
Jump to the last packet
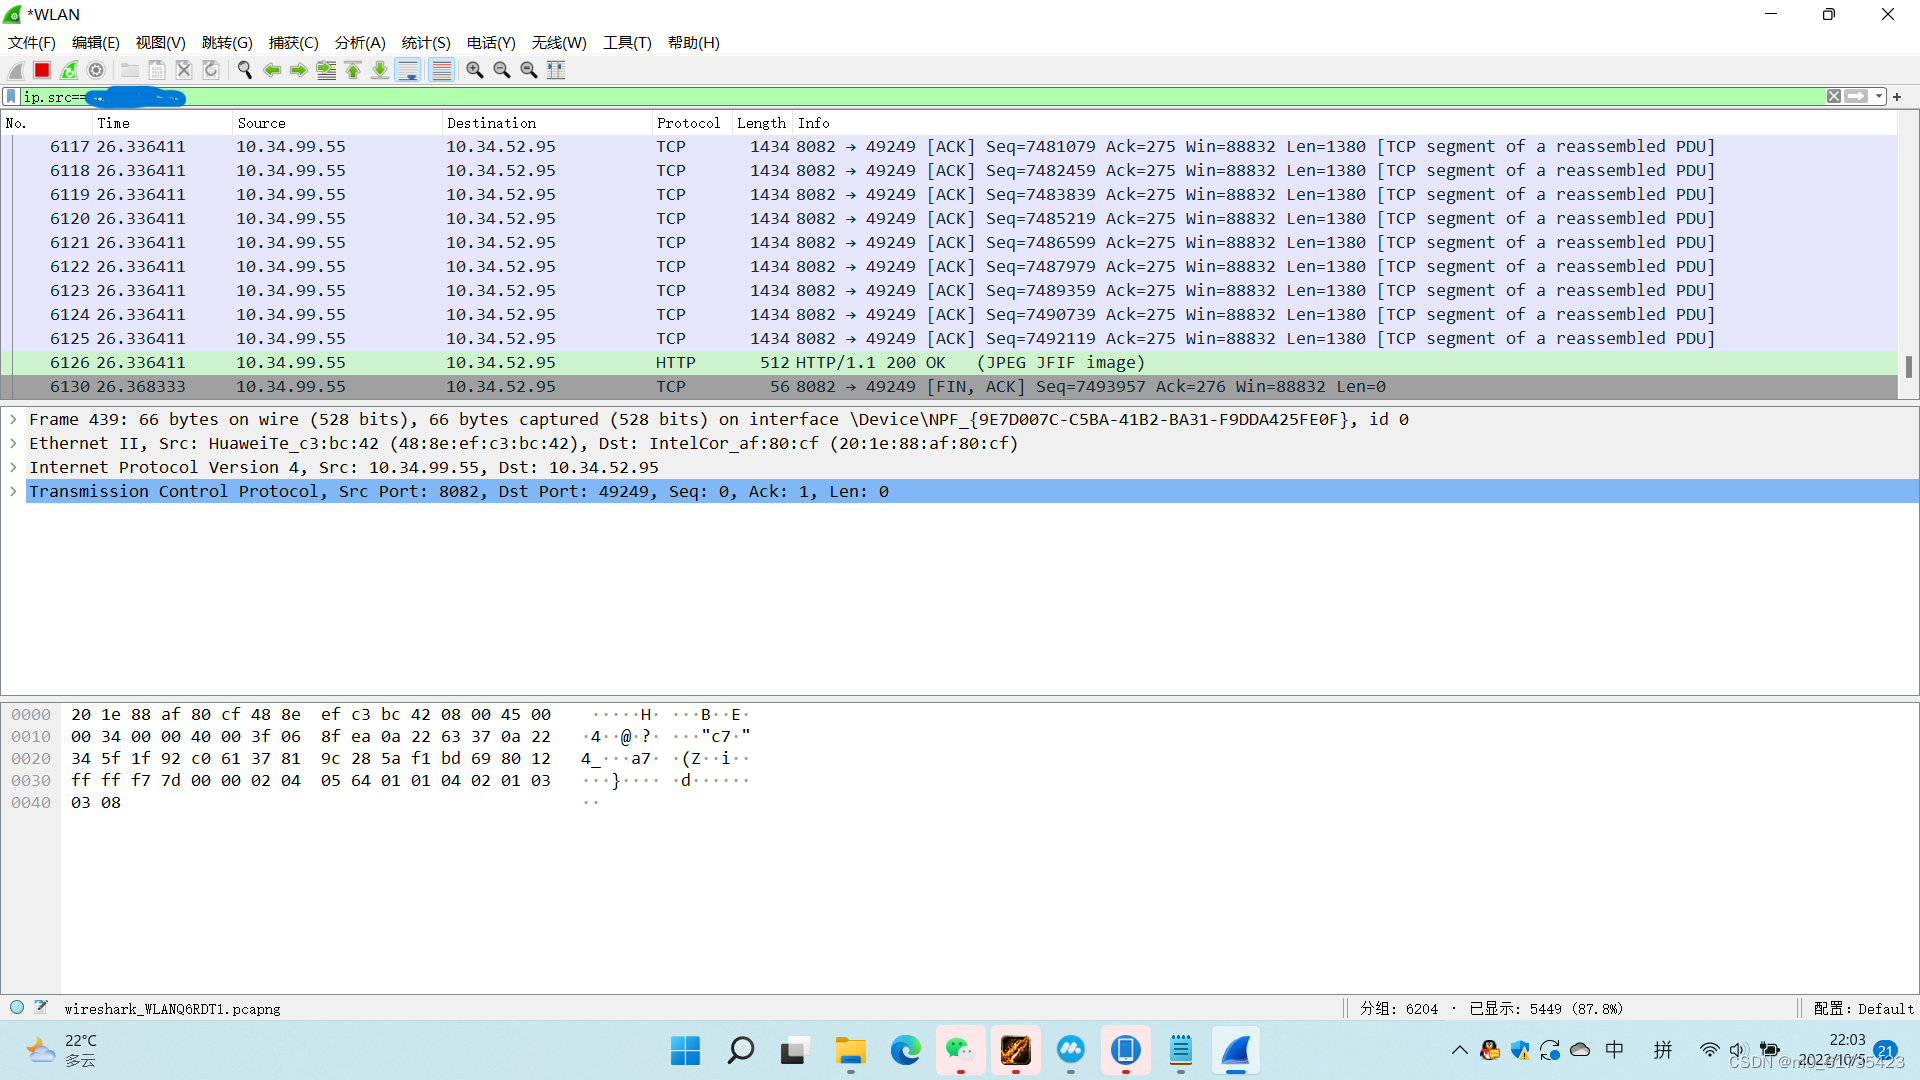(x=380, y=70)
